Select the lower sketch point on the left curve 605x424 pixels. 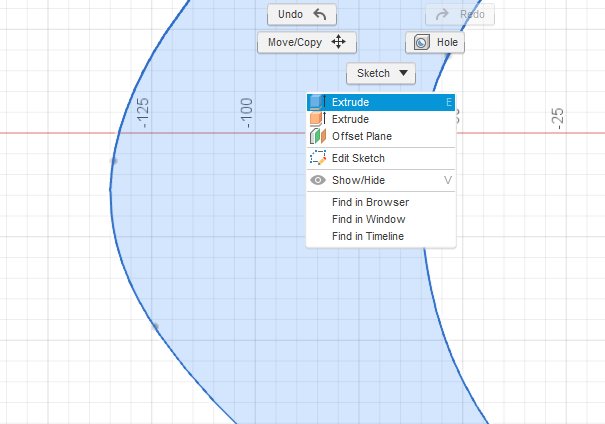coord(155,327)
